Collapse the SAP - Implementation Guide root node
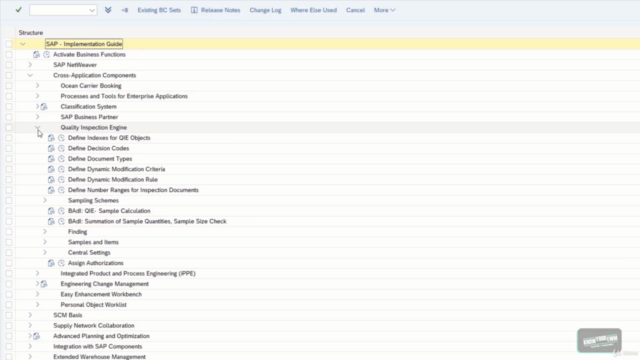Viewport: 640px width, 360px height. tap(23, 44)
